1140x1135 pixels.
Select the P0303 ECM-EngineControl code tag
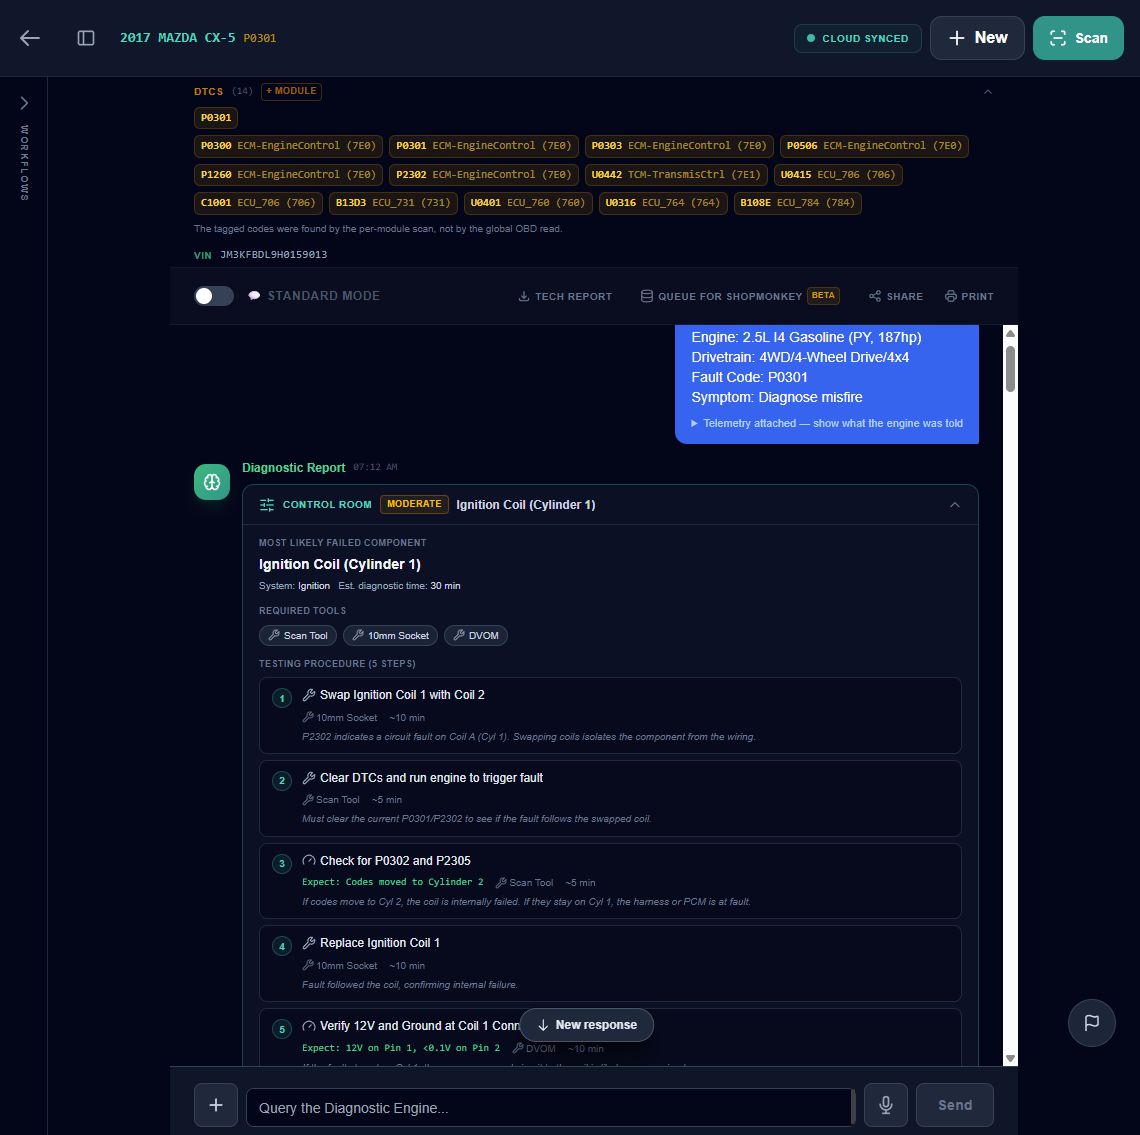point(679,145)
